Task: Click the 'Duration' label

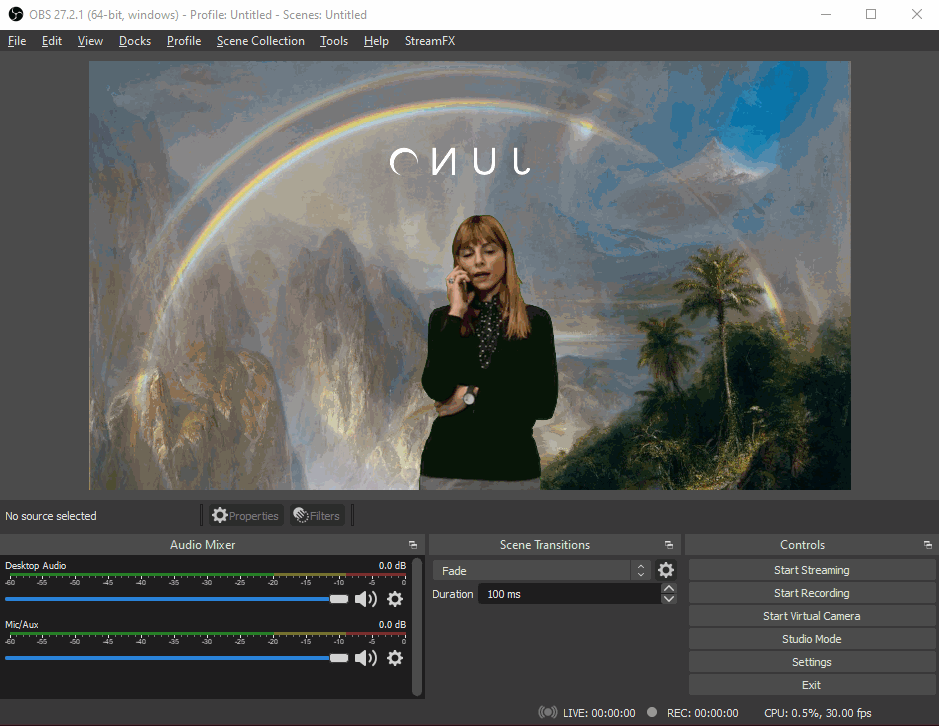Action: (452, 594)
